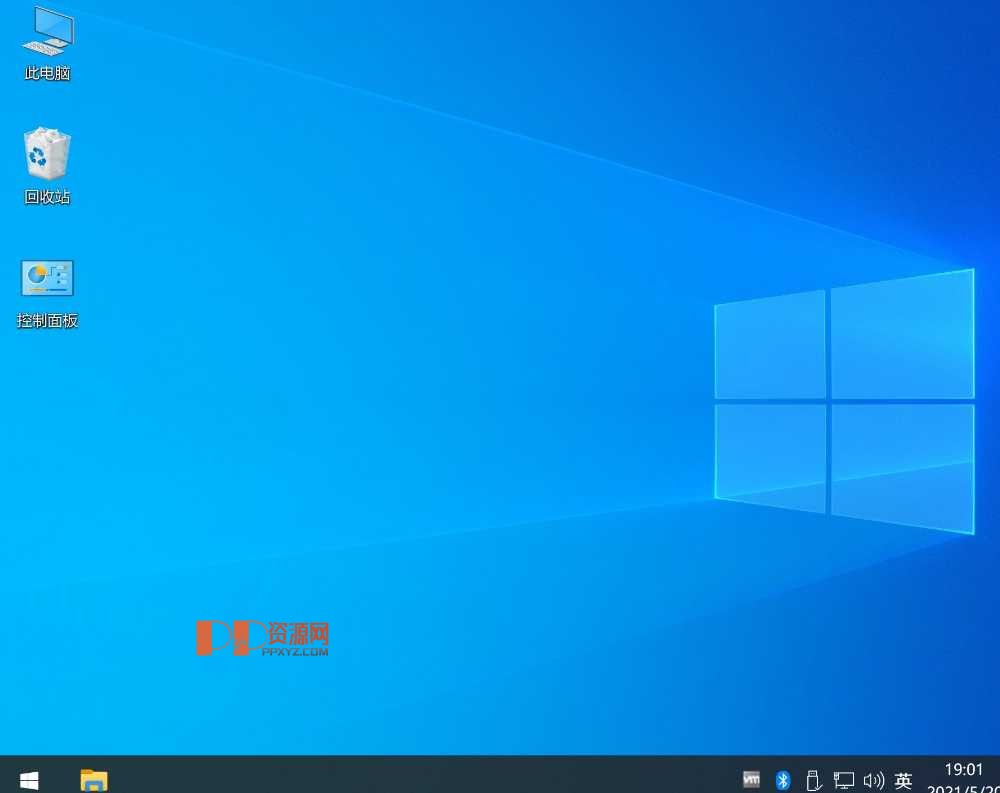Viewport: 1000px width, 793px height.
Task: Switch input language via the 英 indicator
Action: [x=902, y=779]
